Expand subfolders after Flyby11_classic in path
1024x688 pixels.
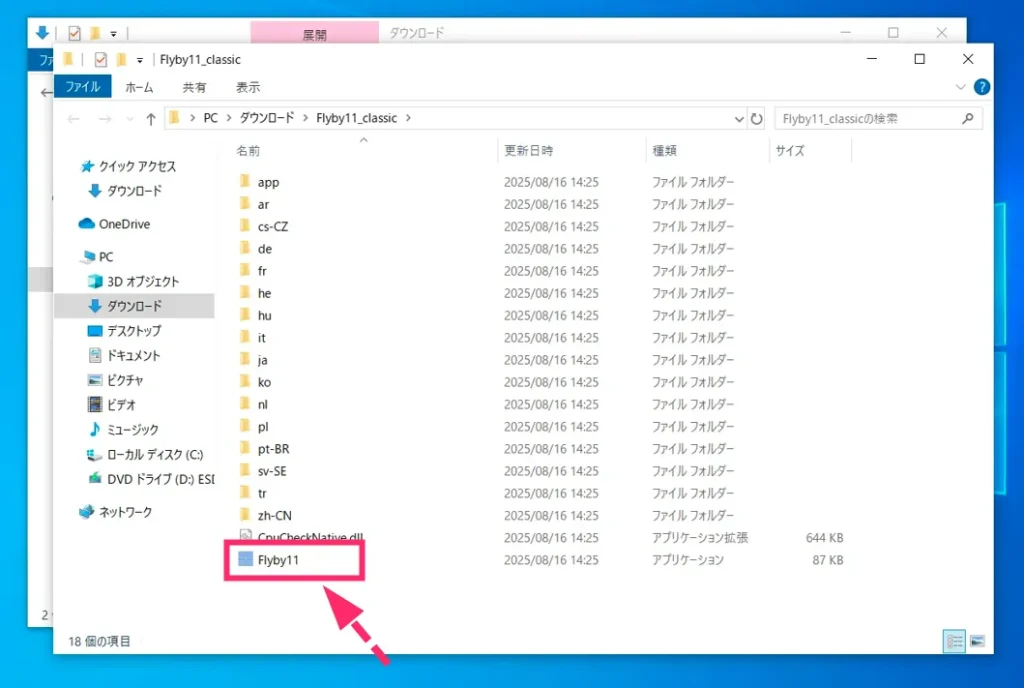pyautogui.click(x=408, y=118)
